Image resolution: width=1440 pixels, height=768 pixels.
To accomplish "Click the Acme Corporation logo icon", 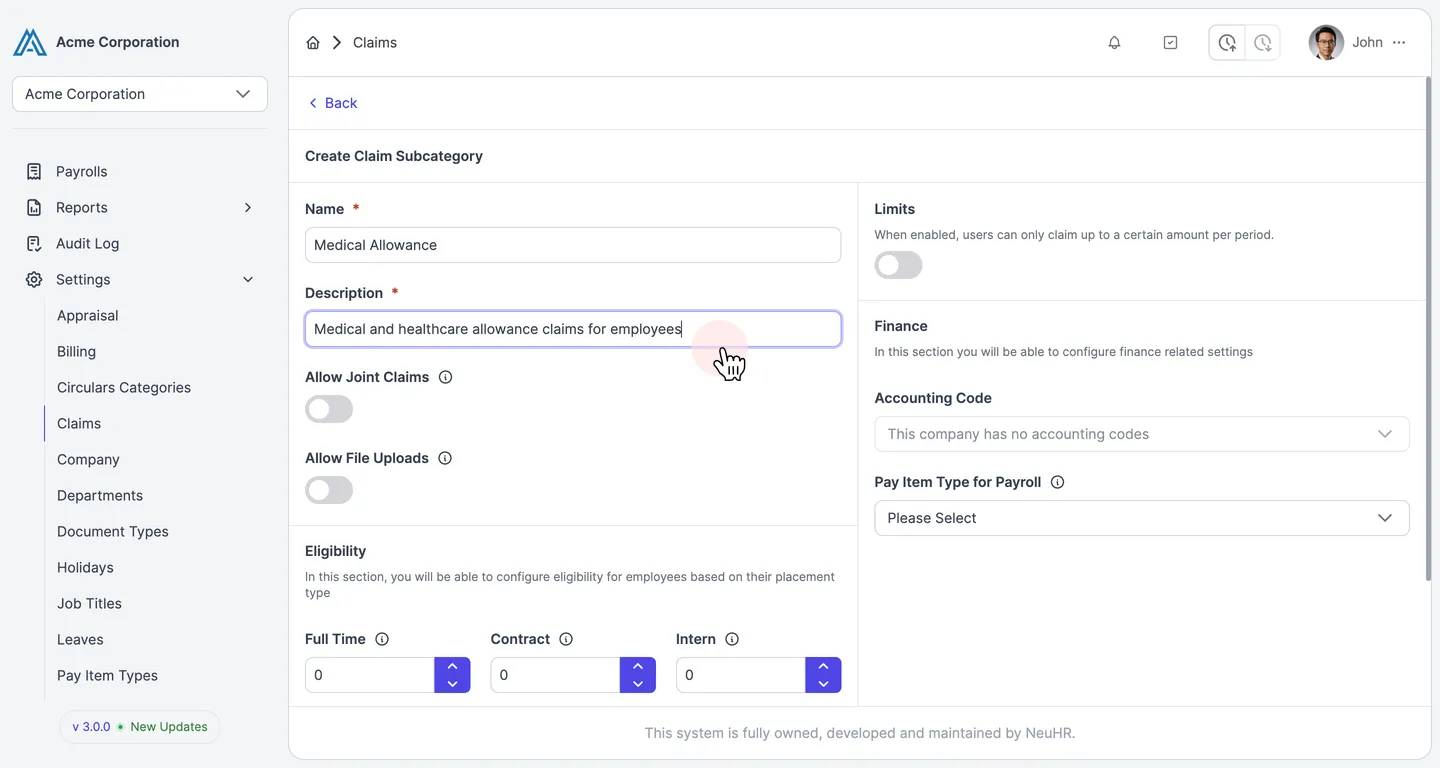I will click(30, 42).
